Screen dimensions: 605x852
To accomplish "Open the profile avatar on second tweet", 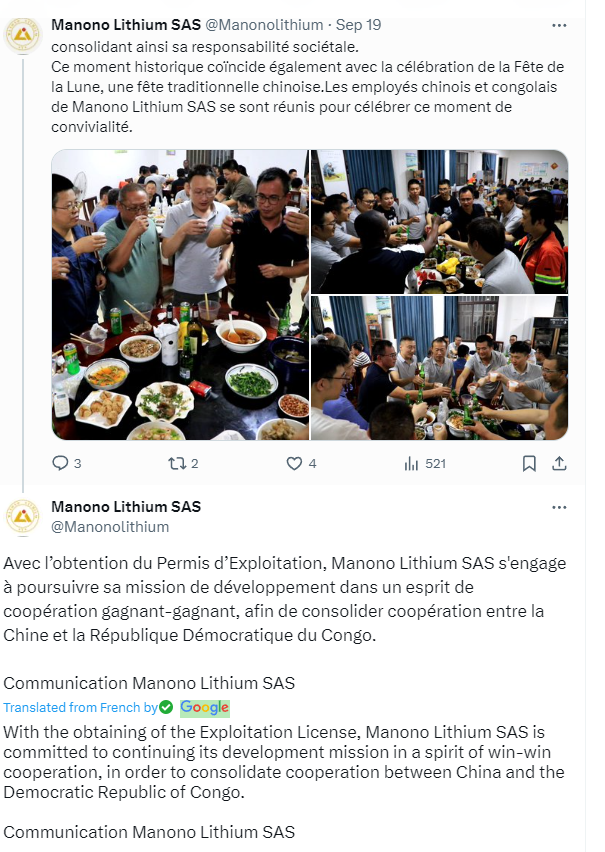I will [22, 516].
